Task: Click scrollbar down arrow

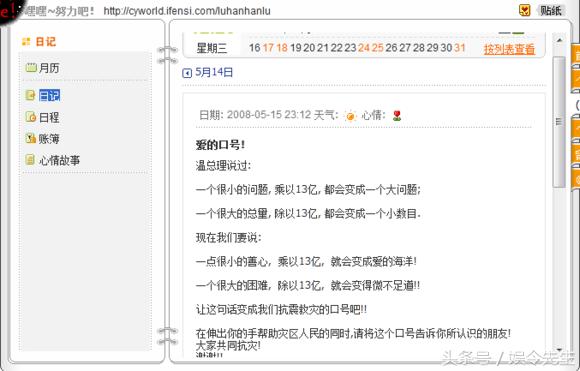Action: [559, 350]
